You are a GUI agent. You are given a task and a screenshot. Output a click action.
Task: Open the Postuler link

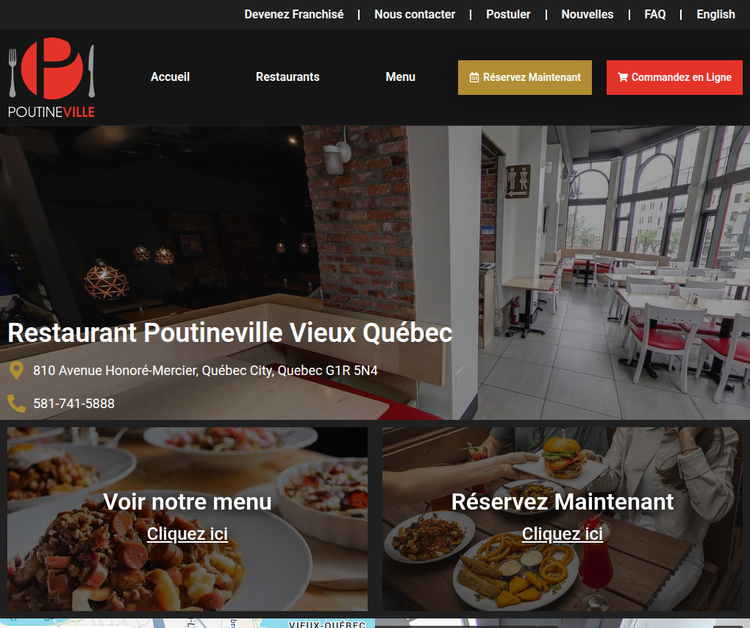(x=508, y=14)
